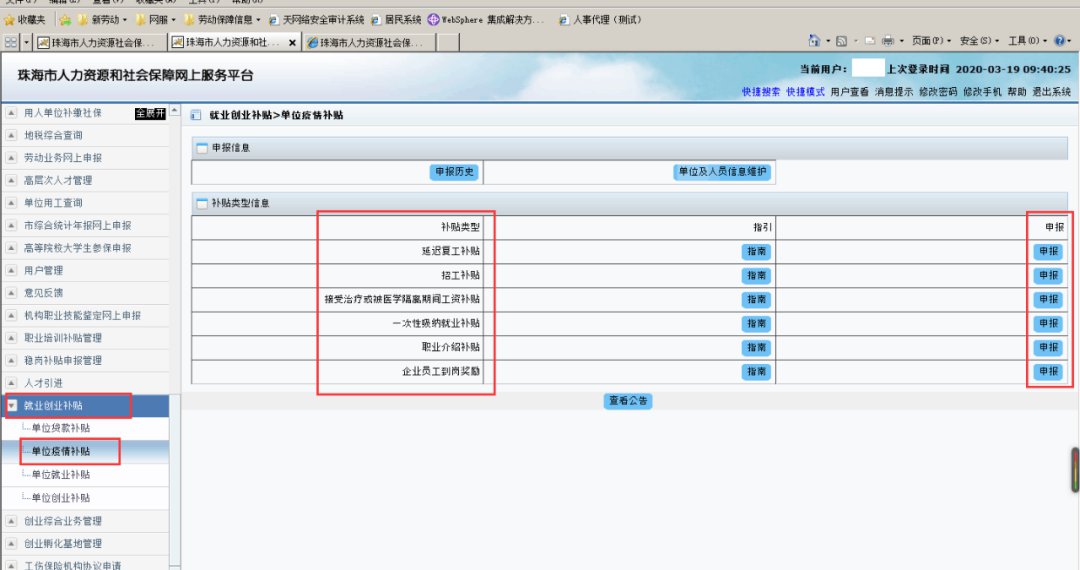
Task: Click the 收藏夹 favorites star icon
Action: pyautogui.click(x=10, y=19)
